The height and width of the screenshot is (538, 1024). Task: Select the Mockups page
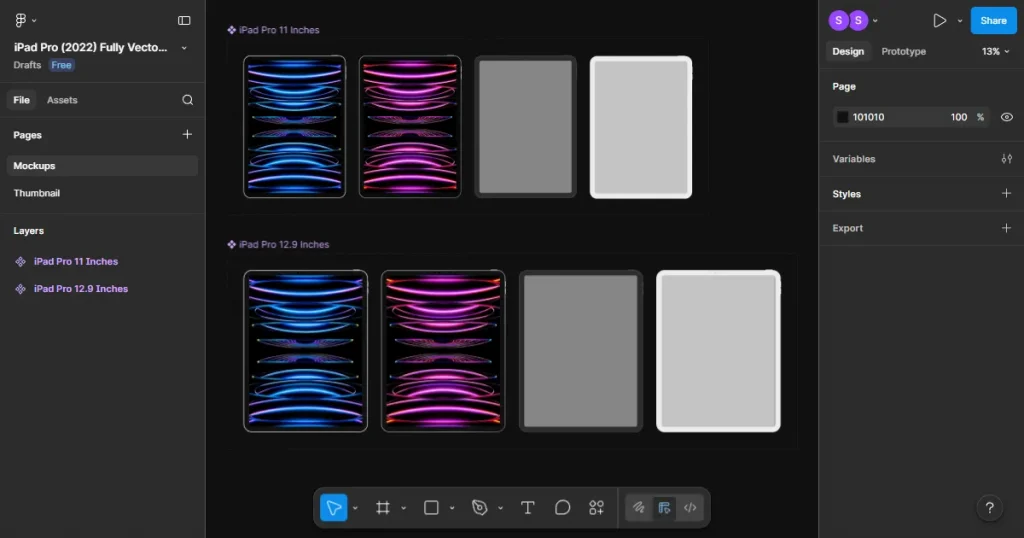102,166
